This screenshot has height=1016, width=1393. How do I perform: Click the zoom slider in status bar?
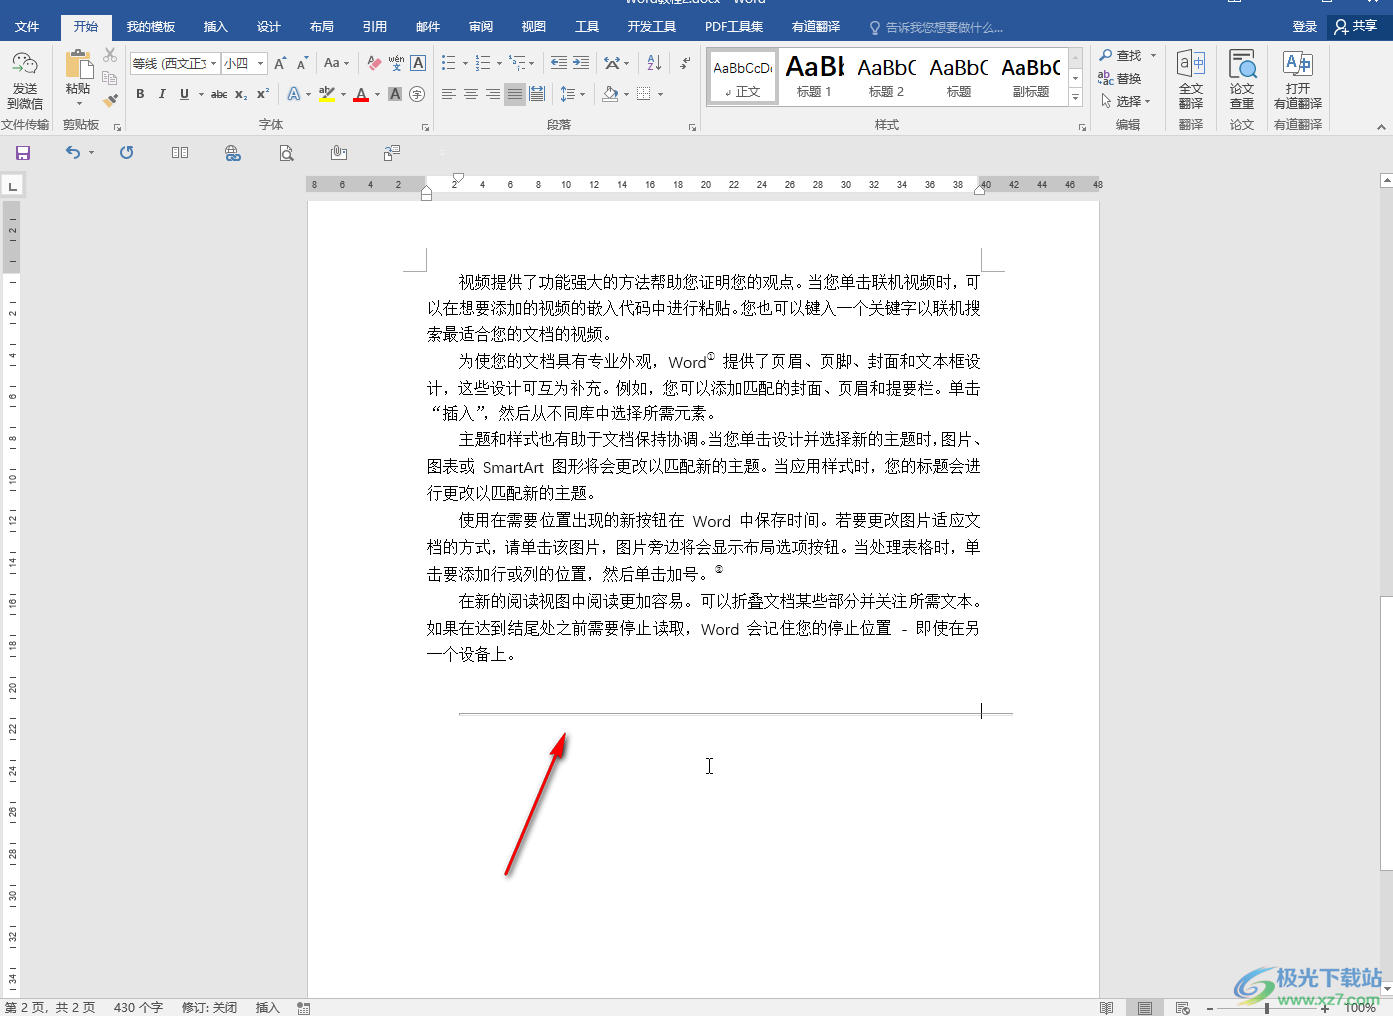(1267, 1008)
